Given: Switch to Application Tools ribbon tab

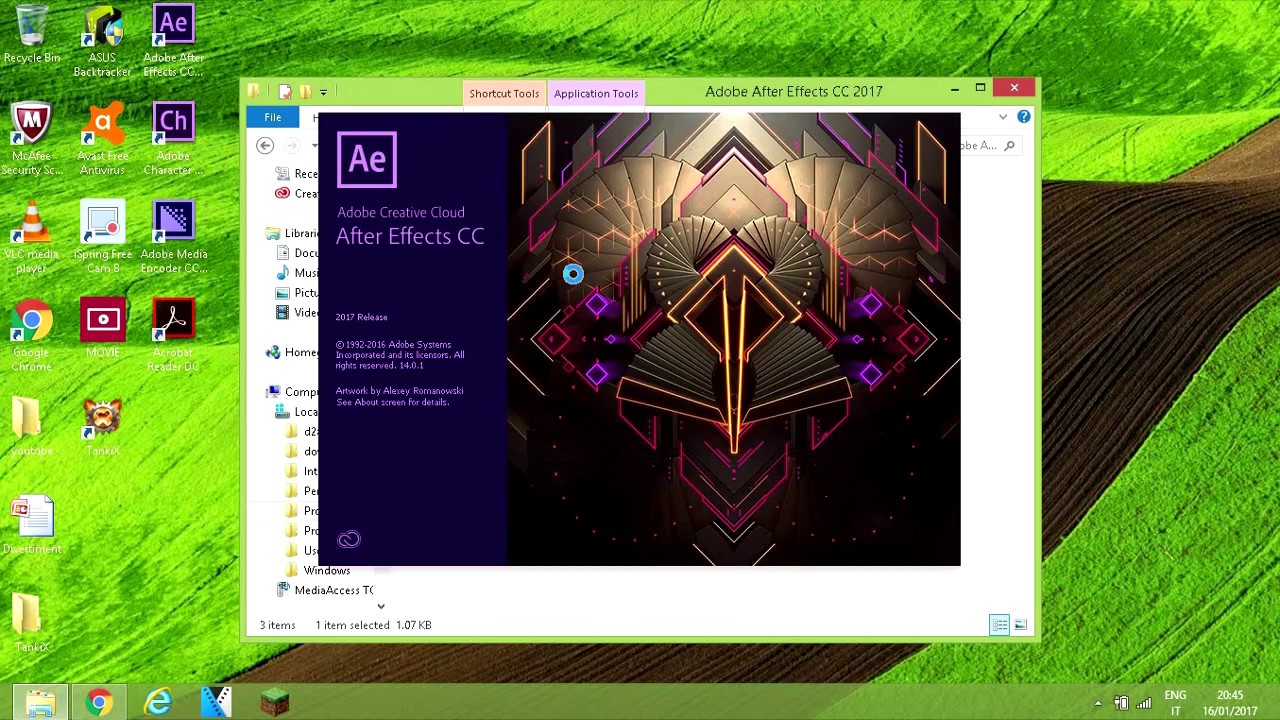Looking at the screenshot, I should click(596, 94).
